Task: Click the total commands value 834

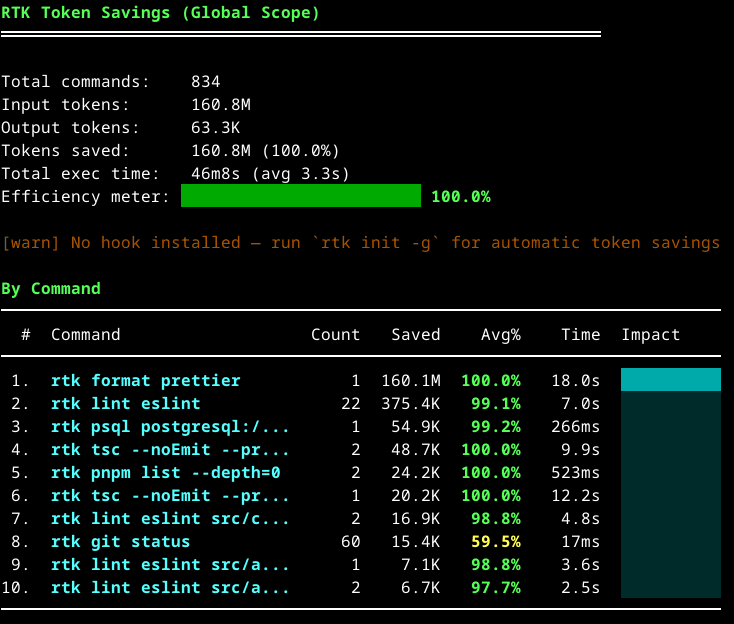Action: pos(206,82)
